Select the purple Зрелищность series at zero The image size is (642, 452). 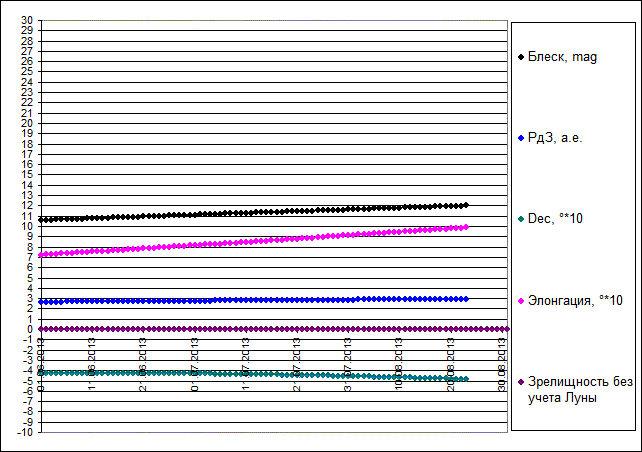pyautogui.click(x=274, y=329)
